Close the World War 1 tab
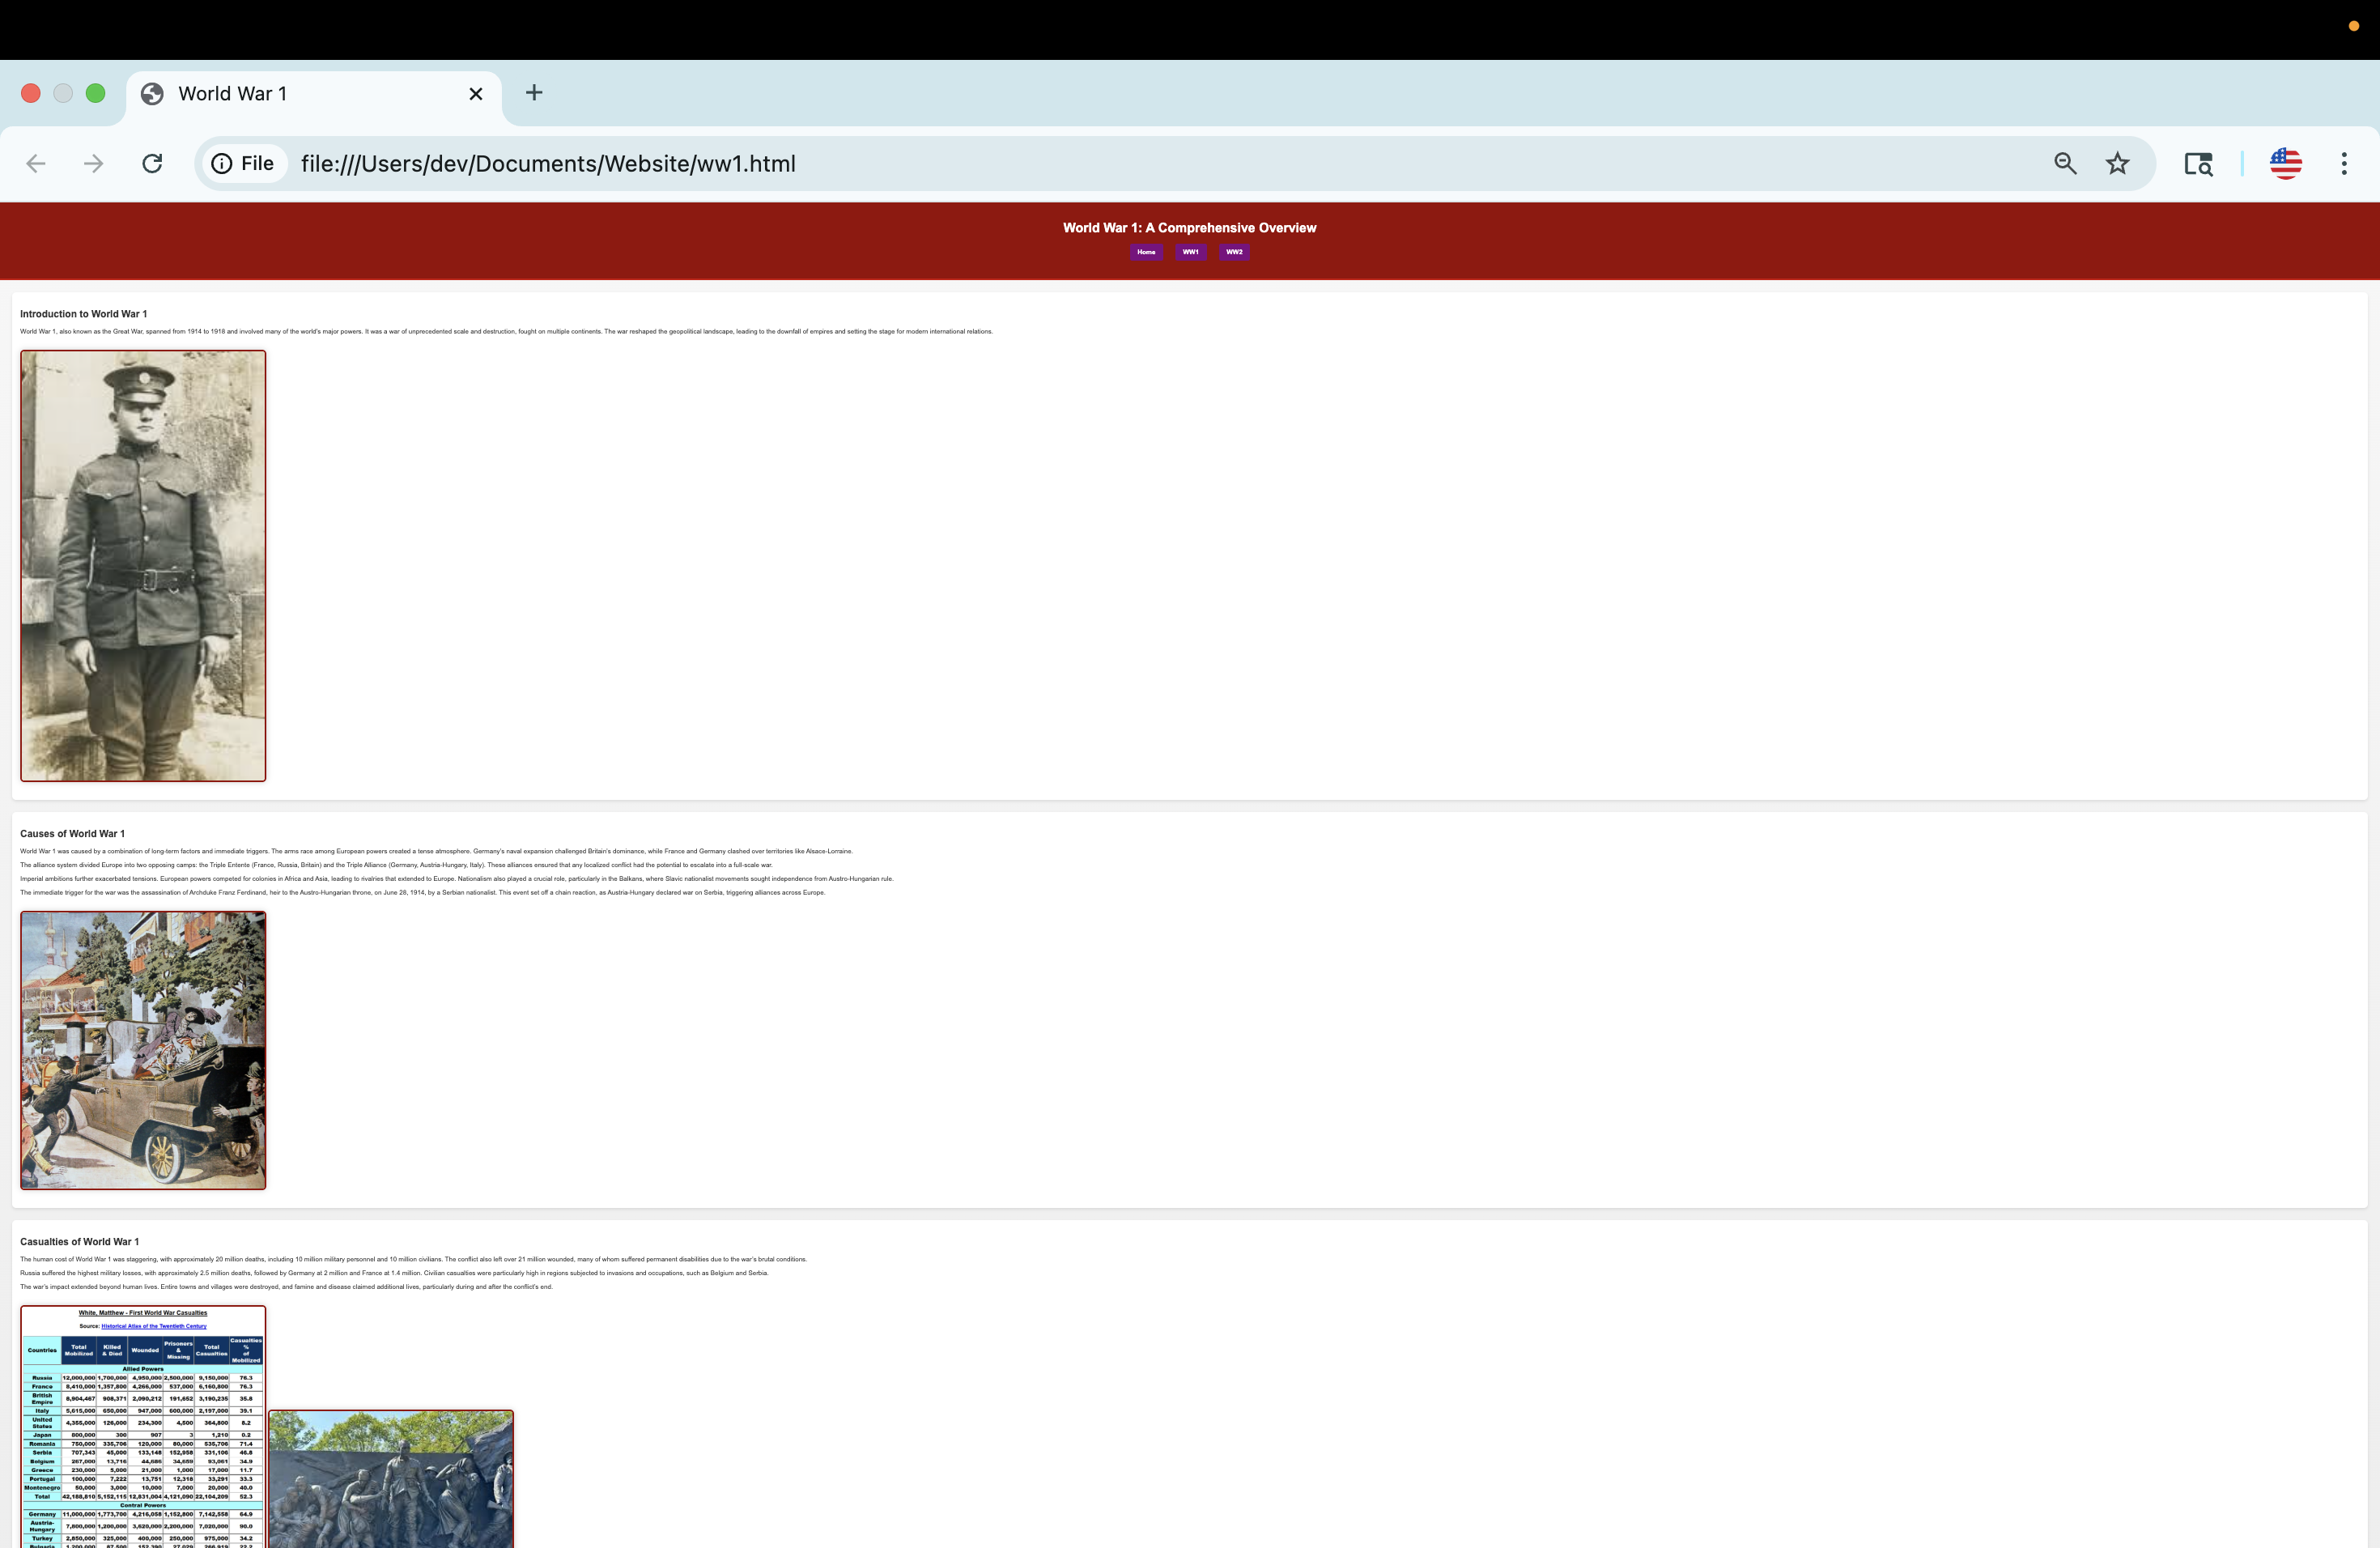 point(476,93)
